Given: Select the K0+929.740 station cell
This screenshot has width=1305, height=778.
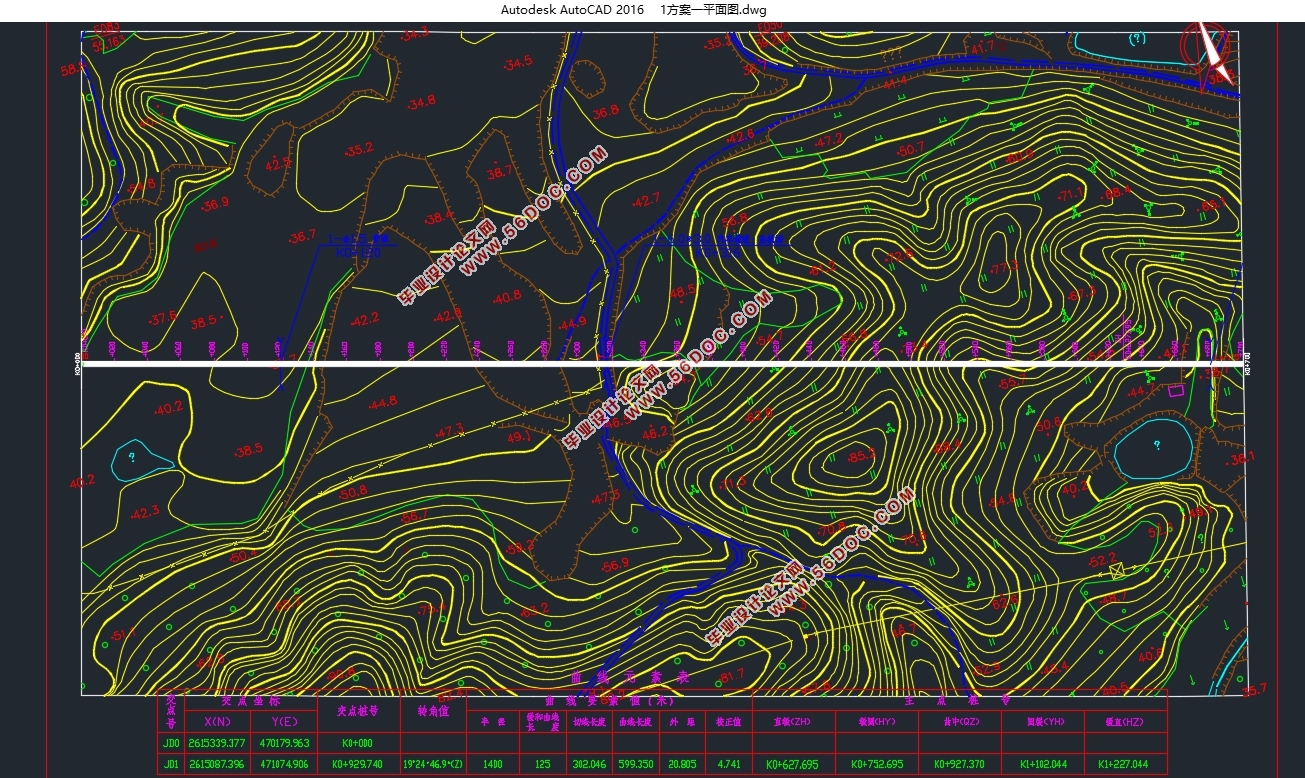Looking at the screenshot, I should point(357,765).
